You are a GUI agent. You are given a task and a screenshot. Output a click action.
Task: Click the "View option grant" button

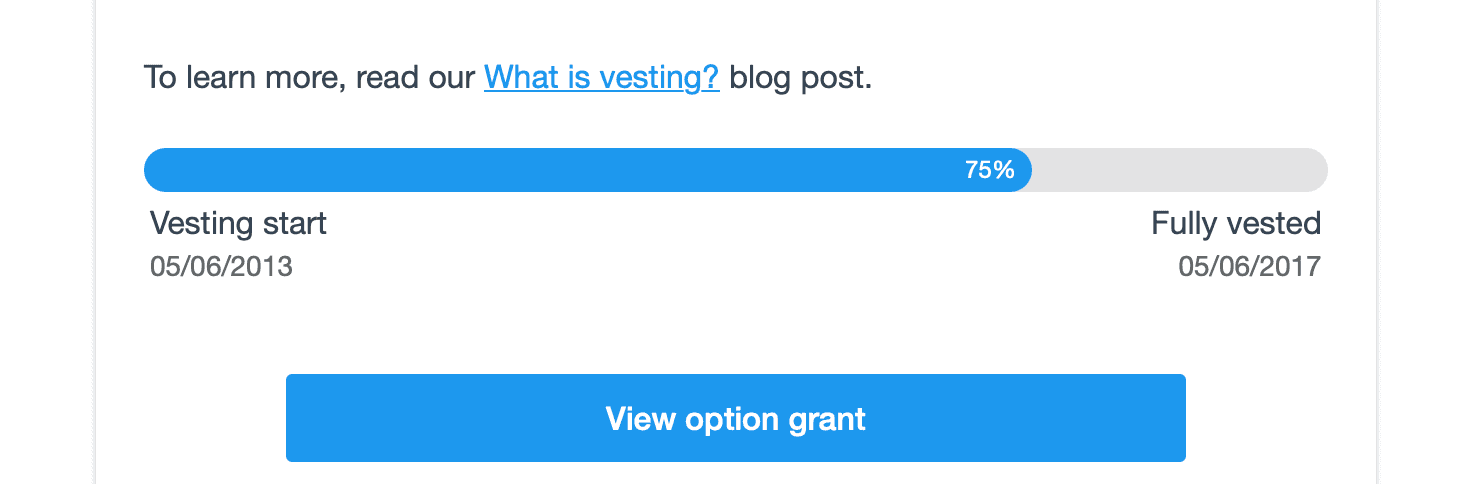coord(735,418)
